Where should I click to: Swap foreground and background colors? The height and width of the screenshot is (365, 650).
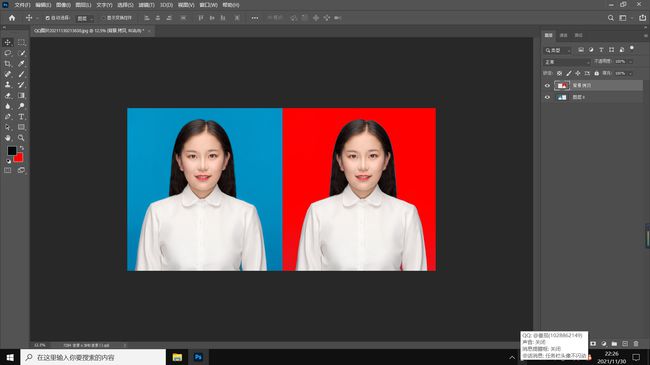[x=21, y=148]
